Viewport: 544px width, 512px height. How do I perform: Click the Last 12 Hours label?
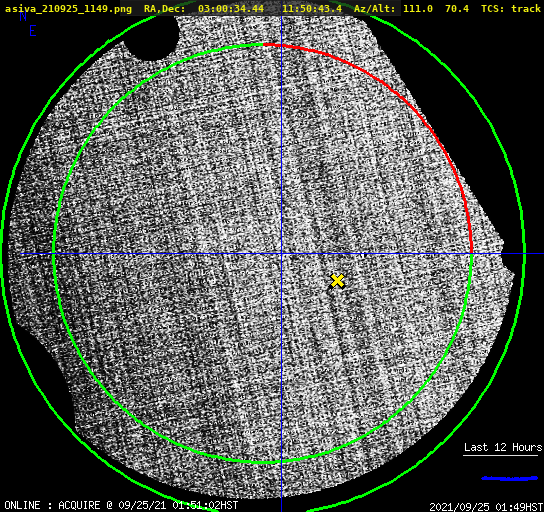coord(503,447)
